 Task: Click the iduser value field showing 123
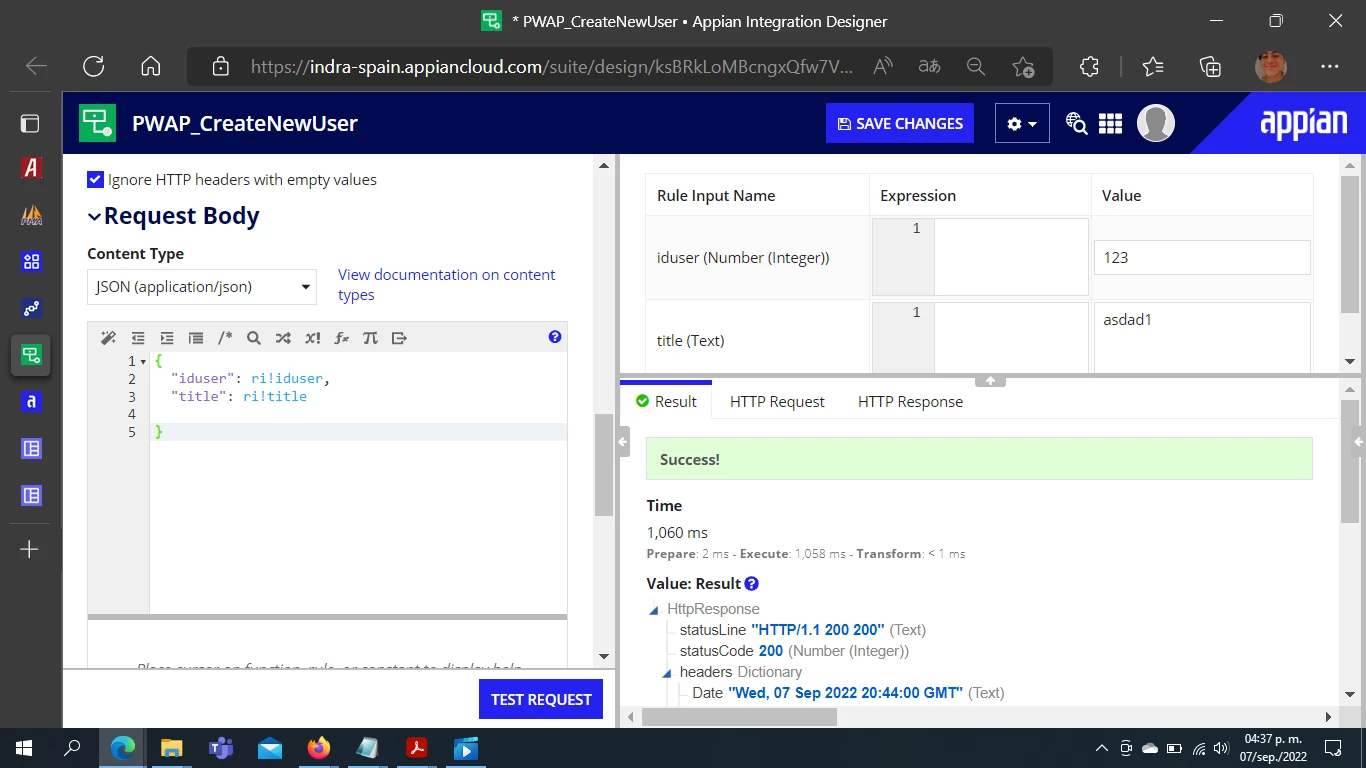(x=1202, y=257)
